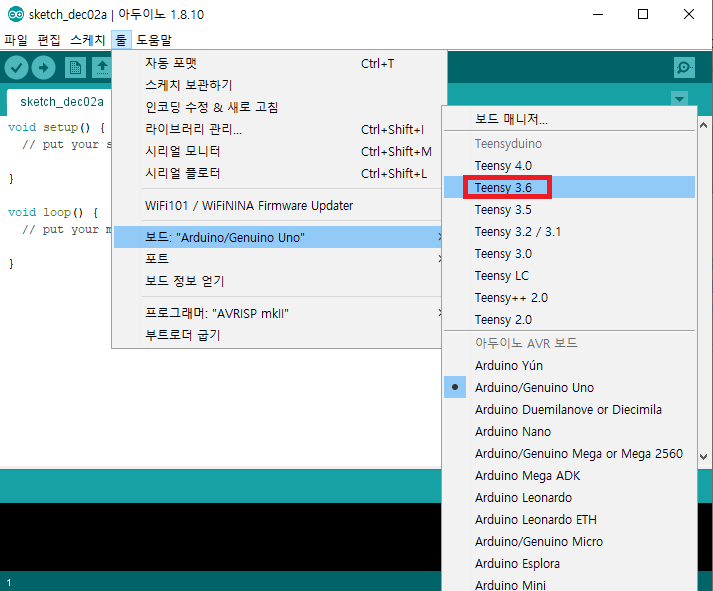This screenshot has height=591, width=713.
Task: Expand the 보드: "Arduino/Genuino Uno" submenu
Action: click(x=277, y=237)
